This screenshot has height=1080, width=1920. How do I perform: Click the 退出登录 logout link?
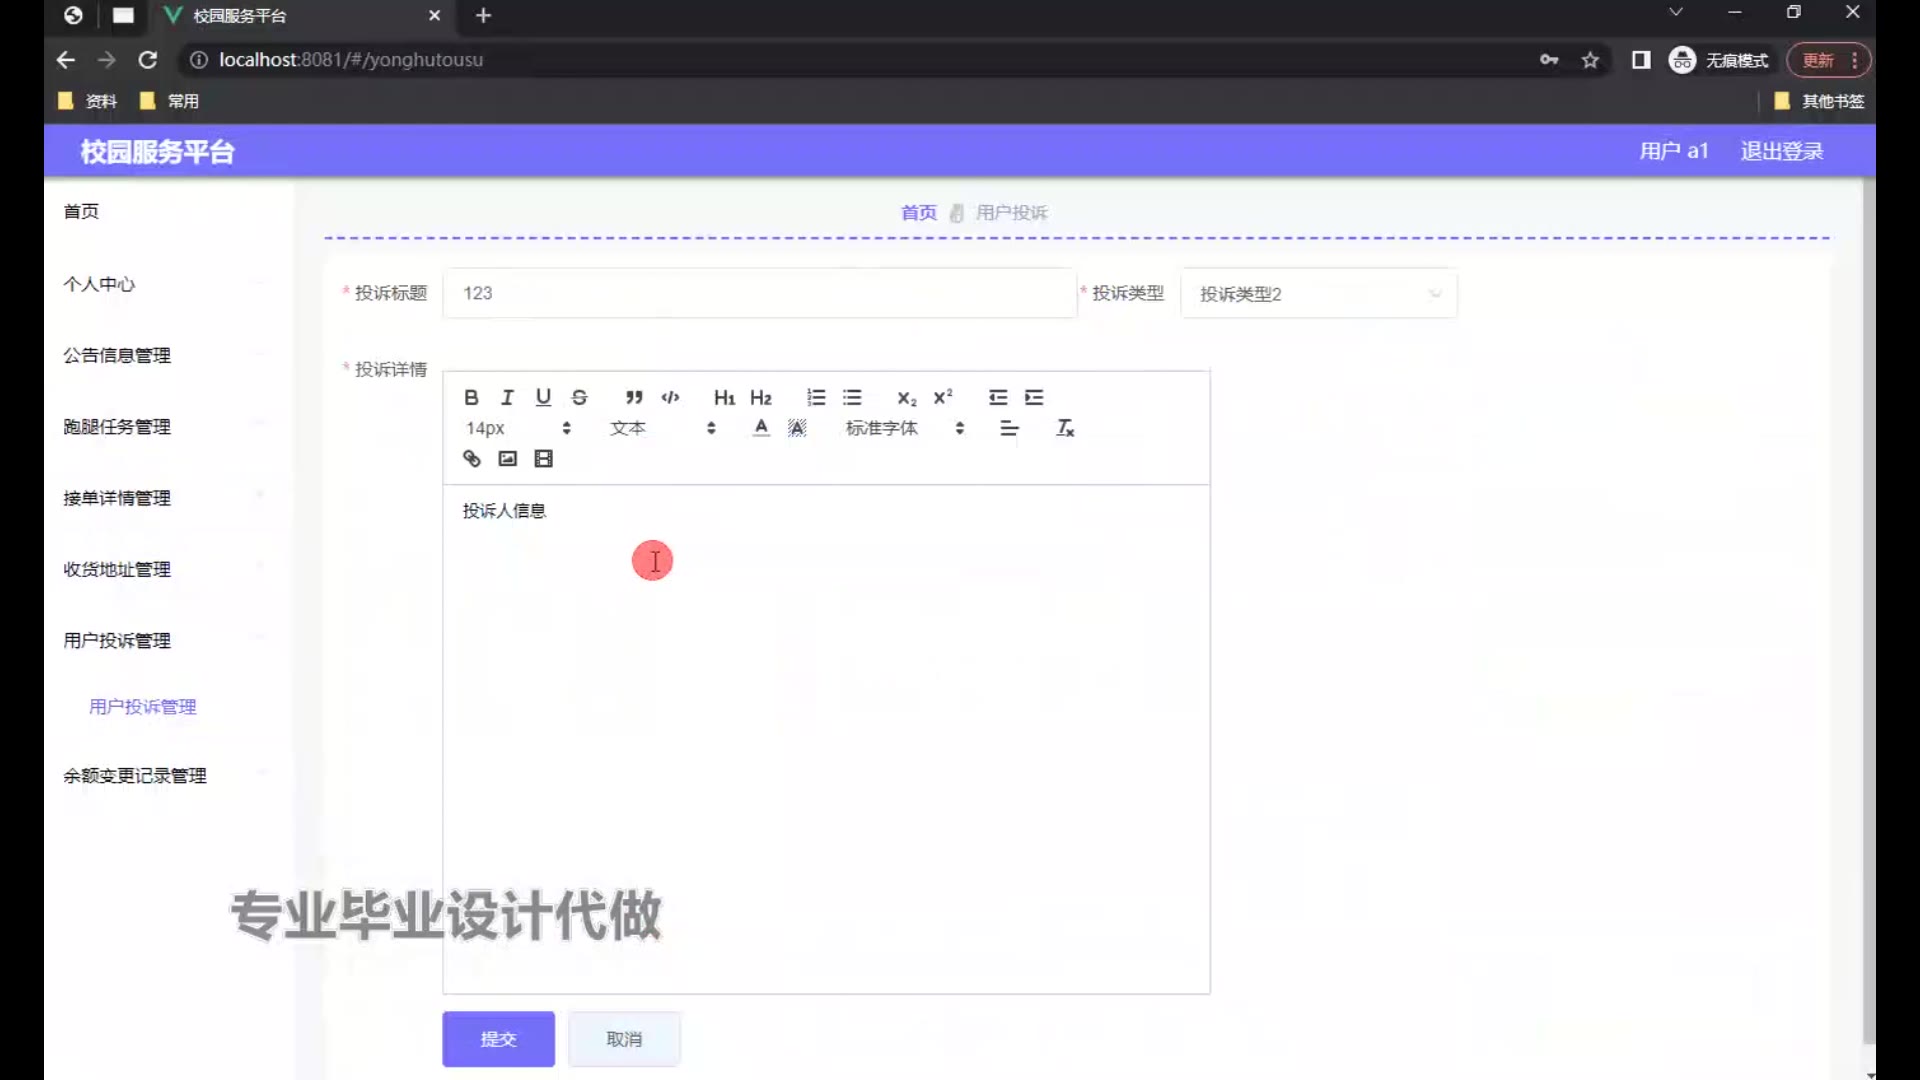[1781, 151]
